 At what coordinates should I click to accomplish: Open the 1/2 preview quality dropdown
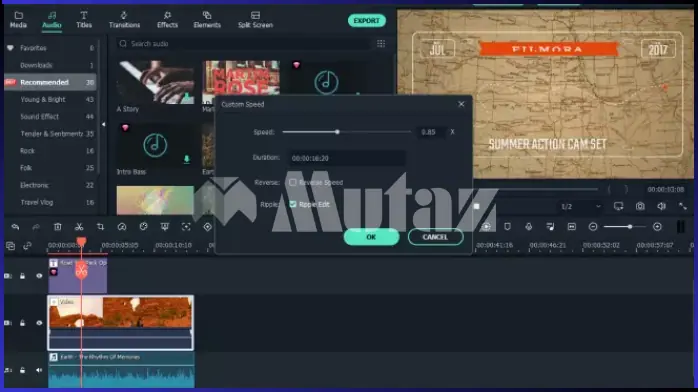click(580, 206)
